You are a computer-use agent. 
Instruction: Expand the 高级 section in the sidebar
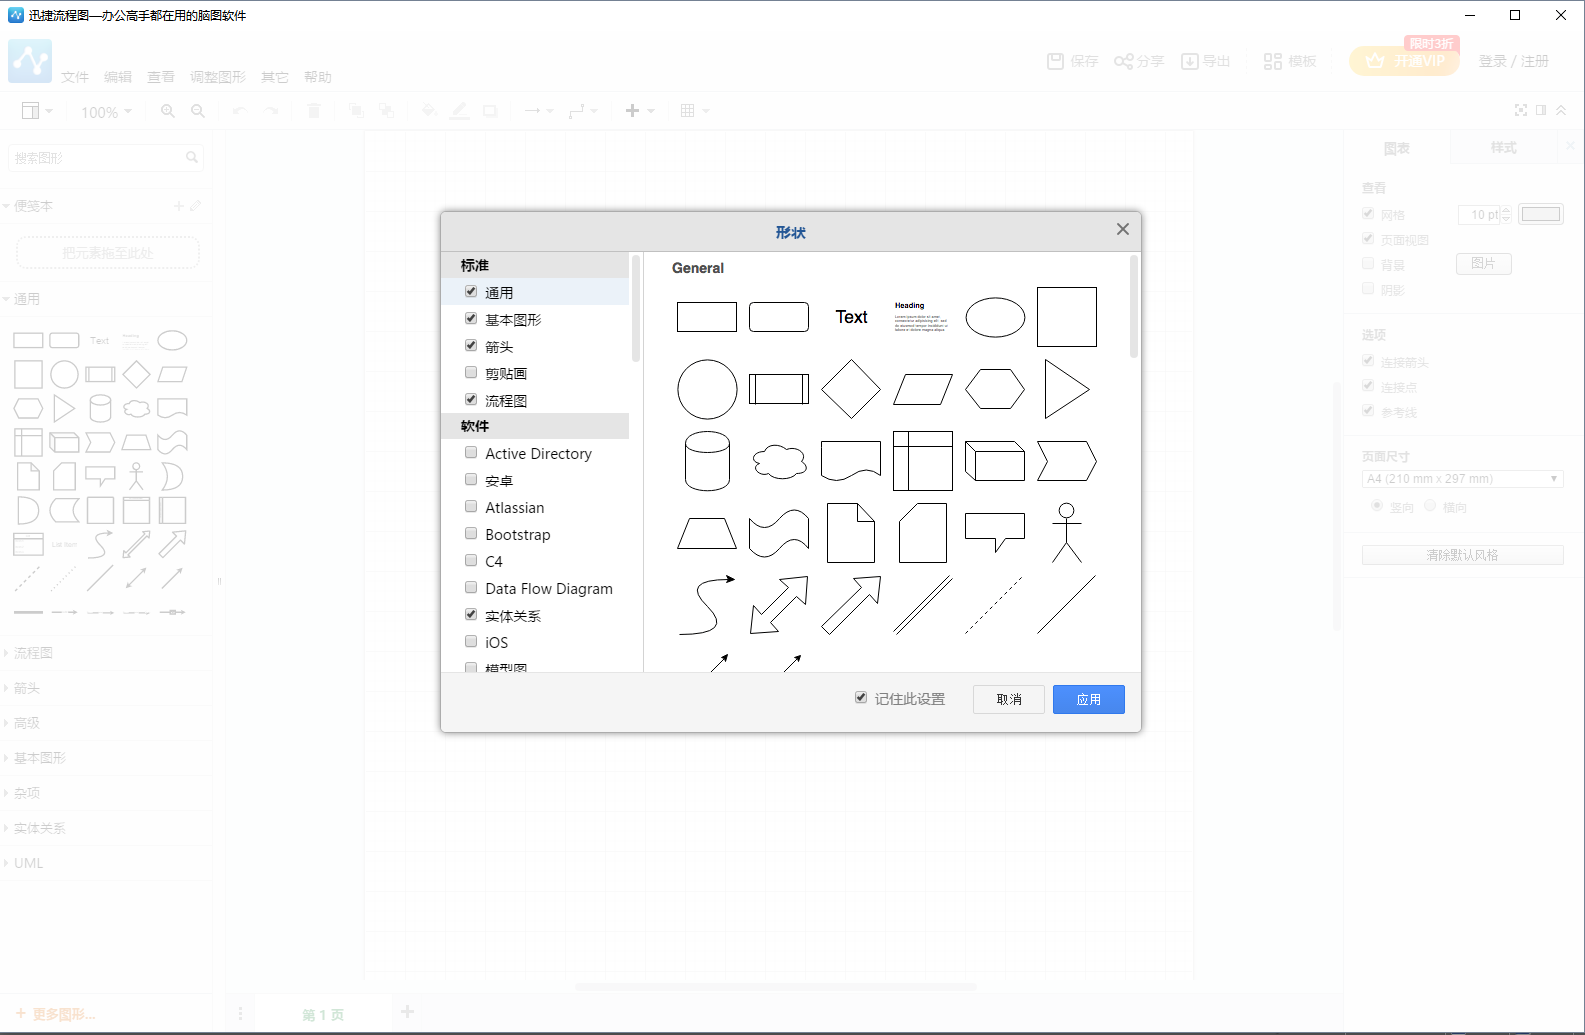(x=27, y=723)
